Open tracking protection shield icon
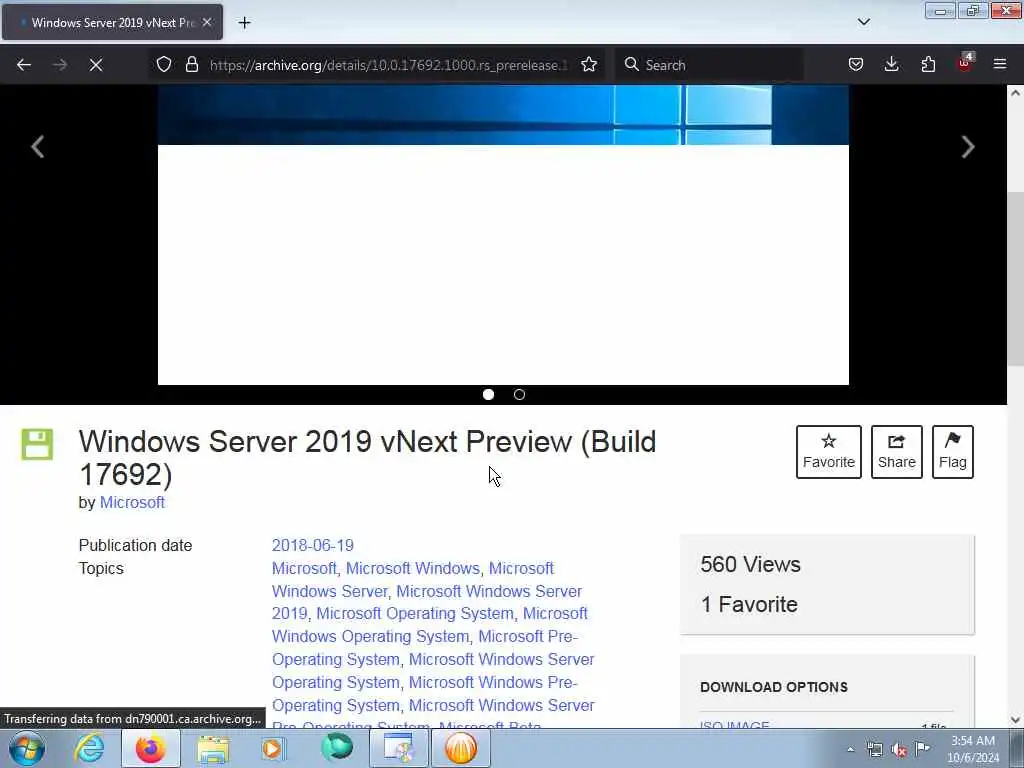1024x768 pixels. click(164, 65)
